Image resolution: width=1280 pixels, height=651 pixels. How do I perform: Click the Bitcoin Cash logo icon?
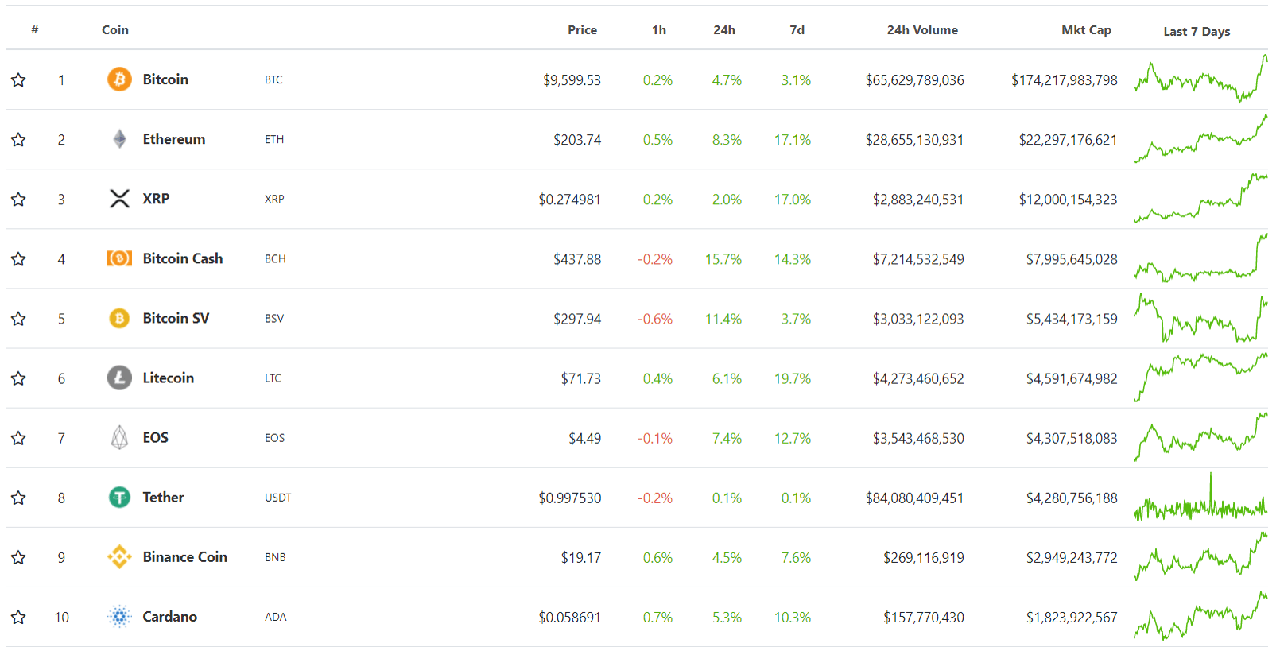pyautogui.click(x=119, y=258)
